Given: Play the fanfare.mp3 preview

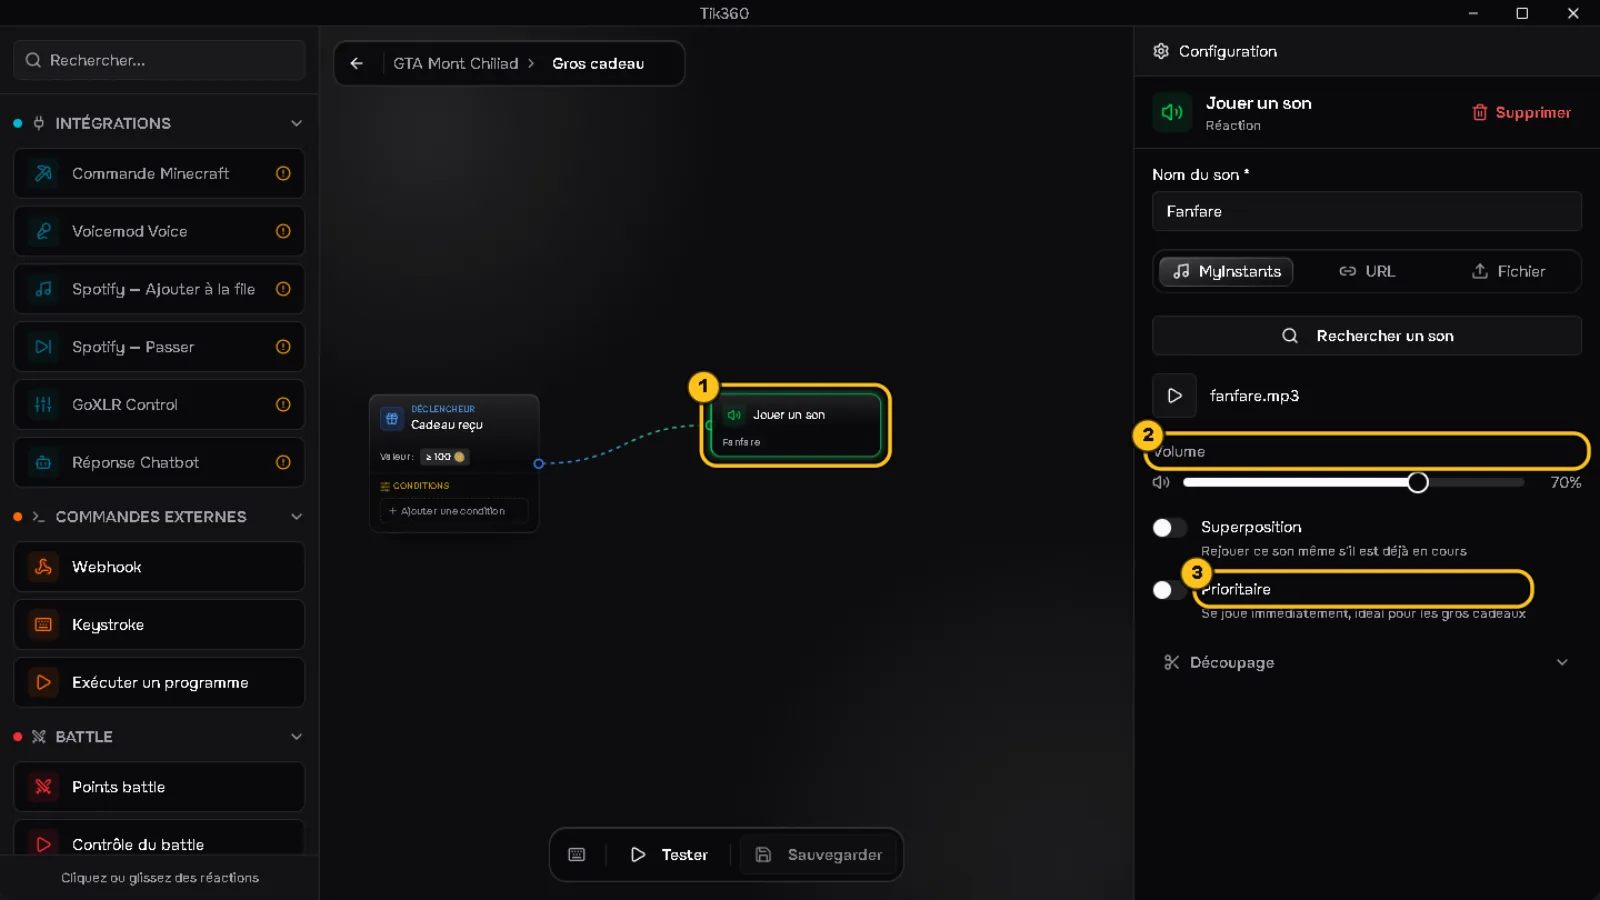Looking at the screenshot, I should 1175,396.
